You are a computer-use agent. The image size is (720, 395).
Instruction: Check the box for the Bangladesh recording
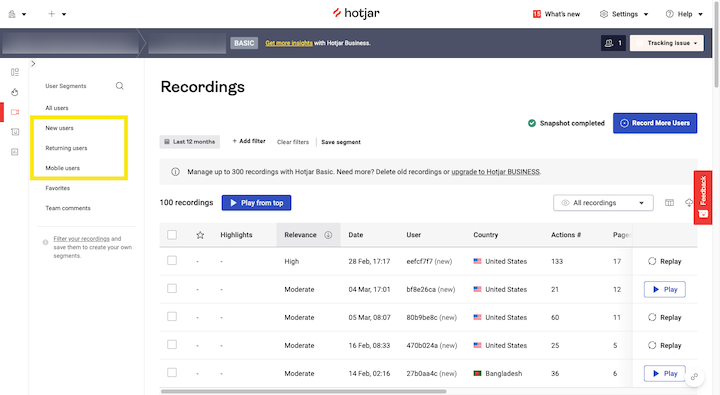point(172,372)
